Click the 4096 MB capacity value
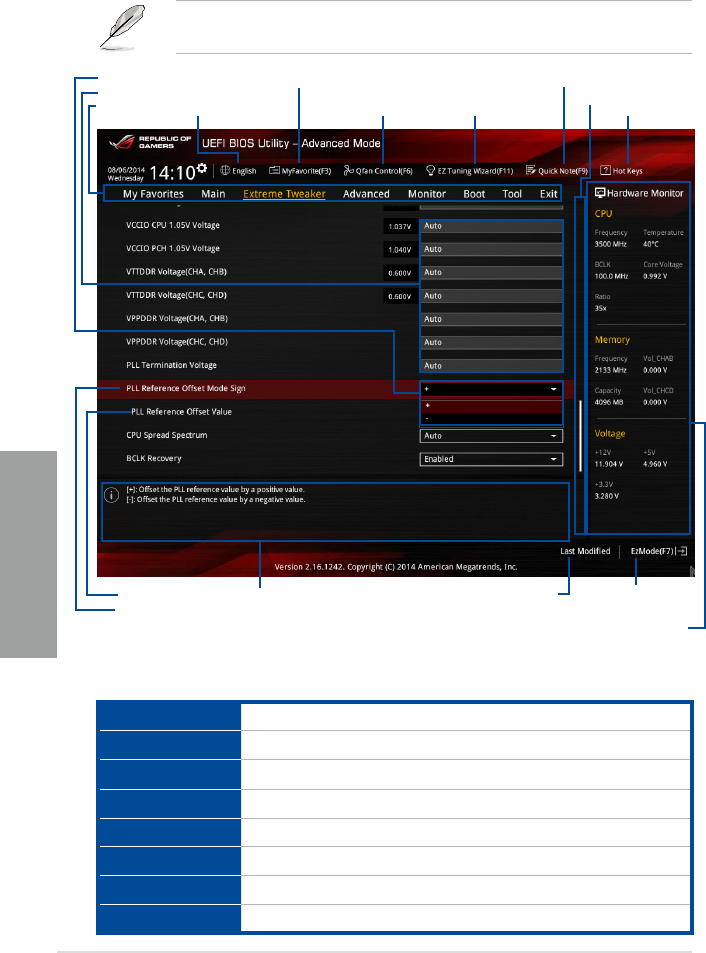 coord(609,402)
